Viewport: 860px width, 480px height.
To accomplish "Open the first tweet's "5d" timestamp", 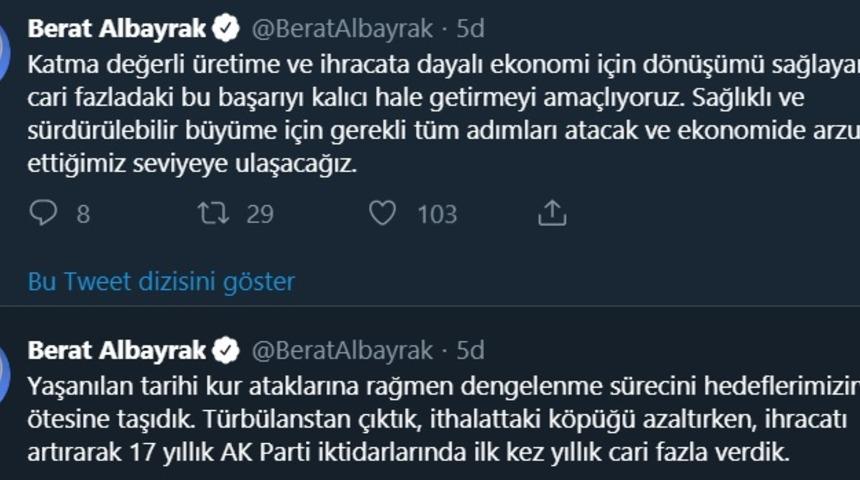I will [470, 29].
